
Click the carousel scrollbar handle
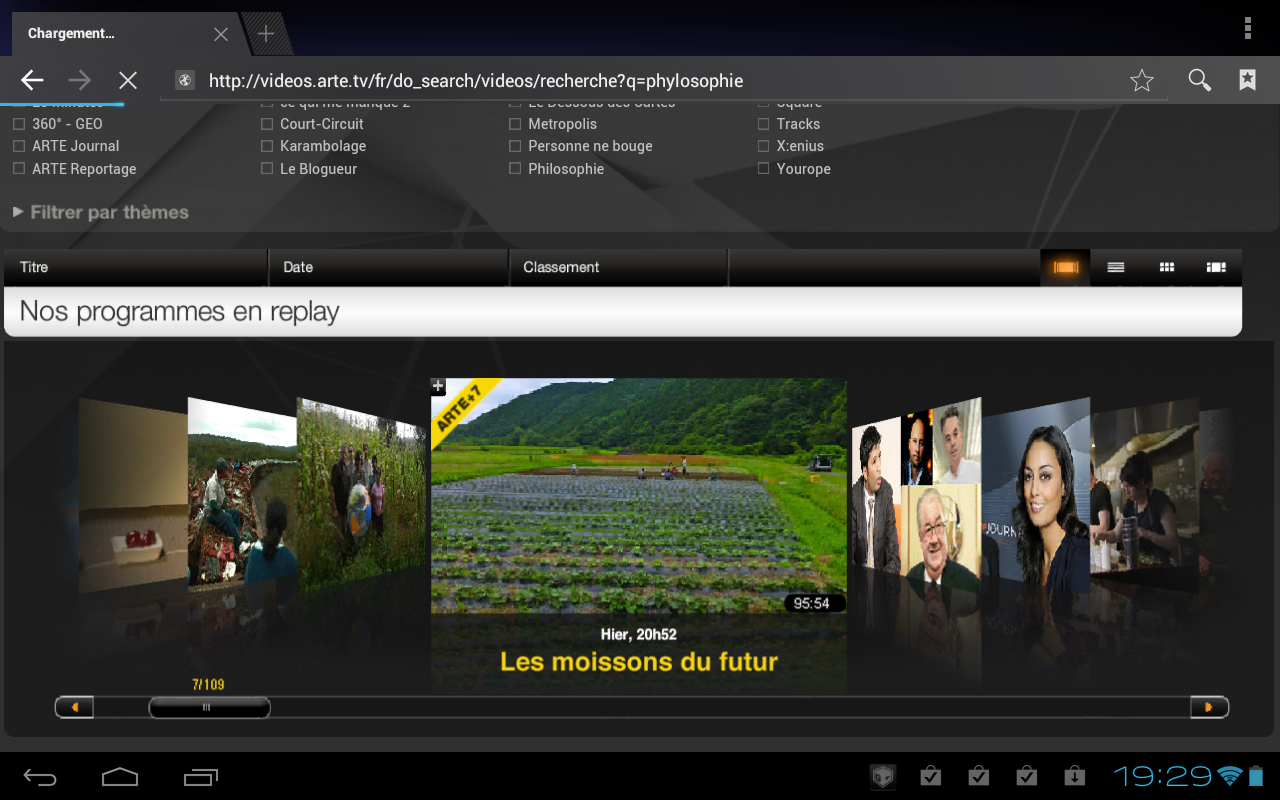pos(209,707)
